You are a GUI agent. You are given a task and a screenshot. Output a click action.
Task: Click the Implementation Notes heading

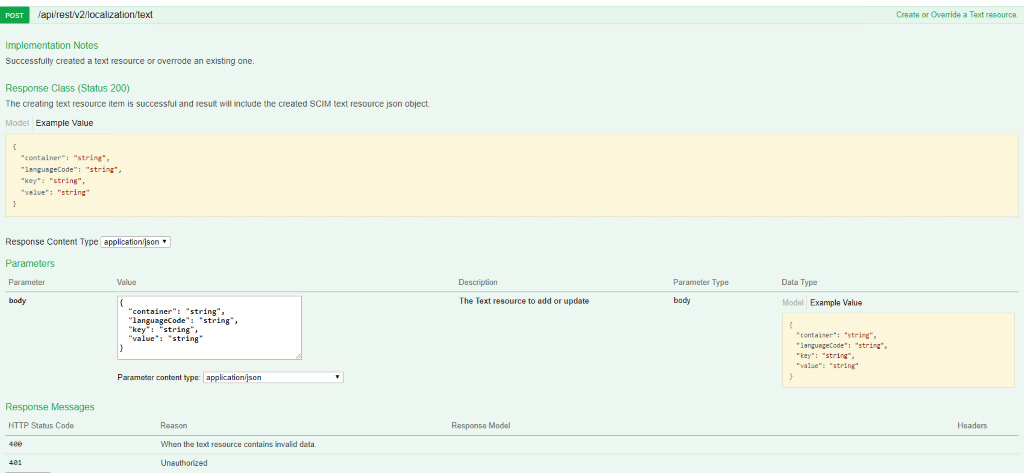tap(52, 45)
